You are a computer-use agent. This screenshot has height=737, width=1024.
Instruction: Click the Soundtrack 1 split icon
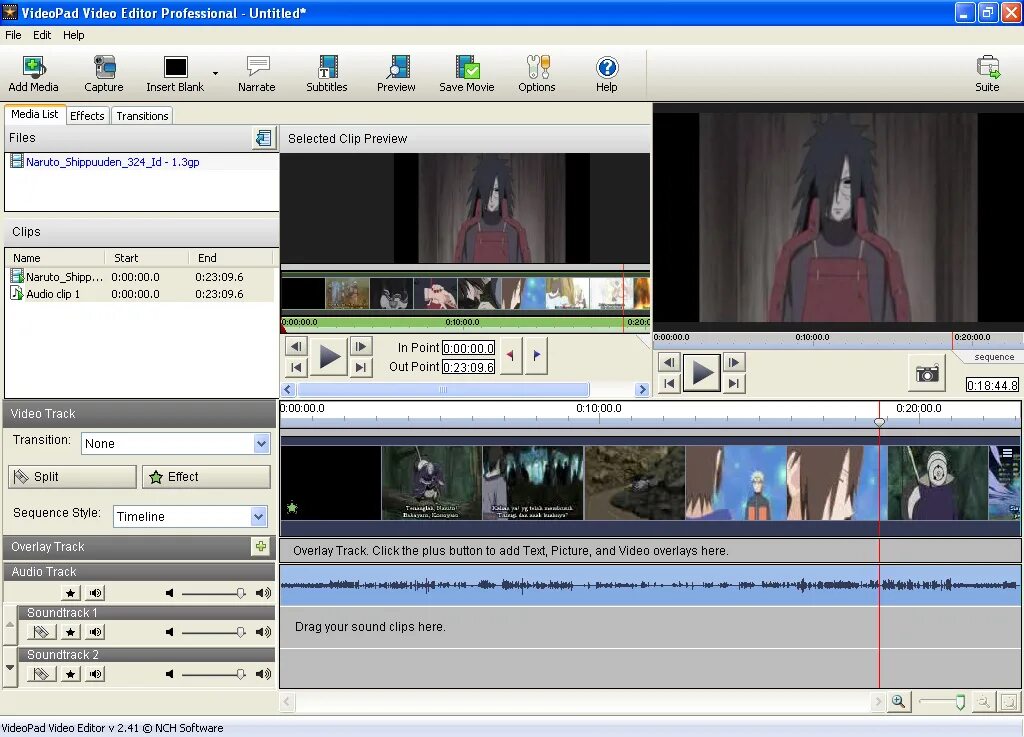click(40, 632)
